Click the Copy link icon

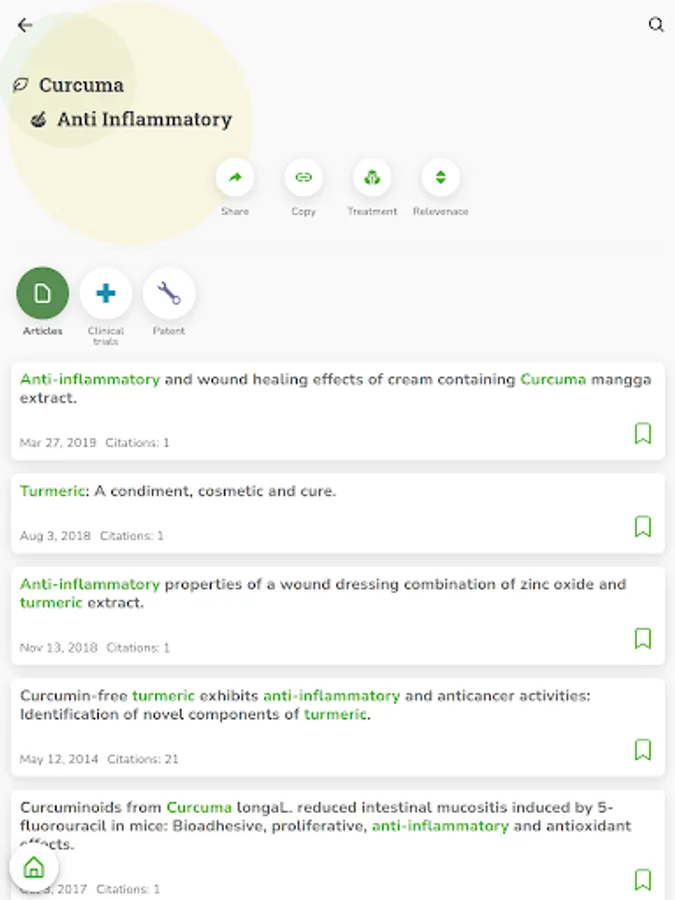[303, 178]
